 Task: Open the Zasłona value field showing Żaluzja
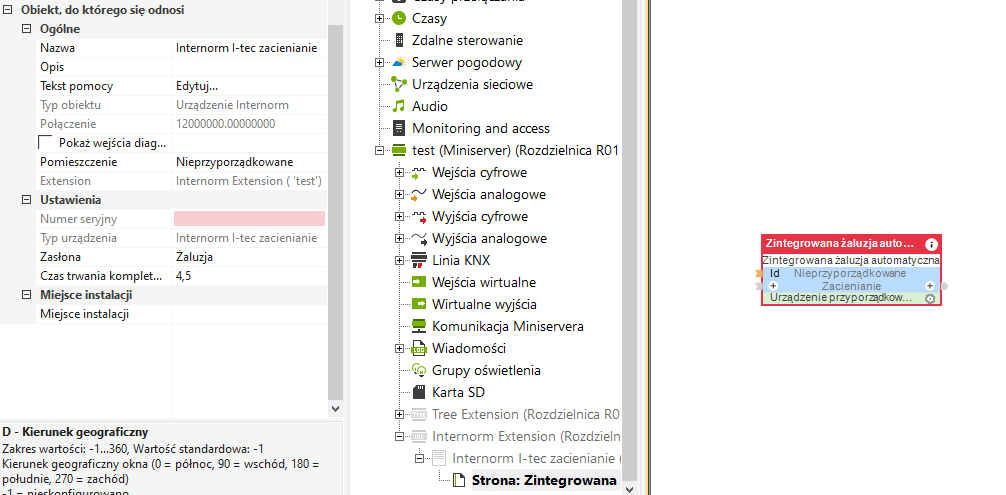click(249, 257)
